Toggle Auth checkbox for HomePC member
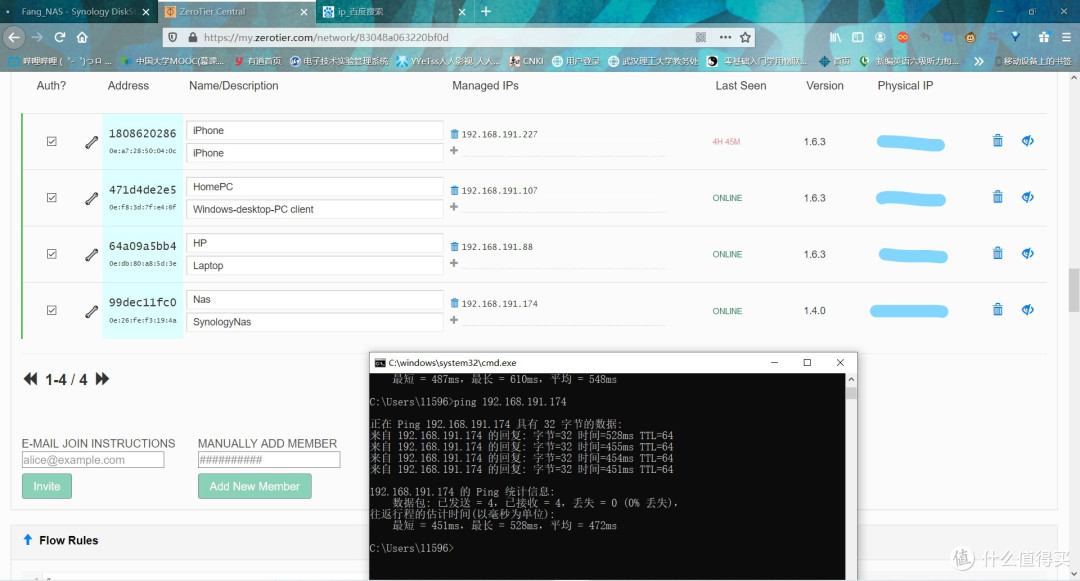The width and height of the screenshot is (1080, 581). (x=52, y=198)
